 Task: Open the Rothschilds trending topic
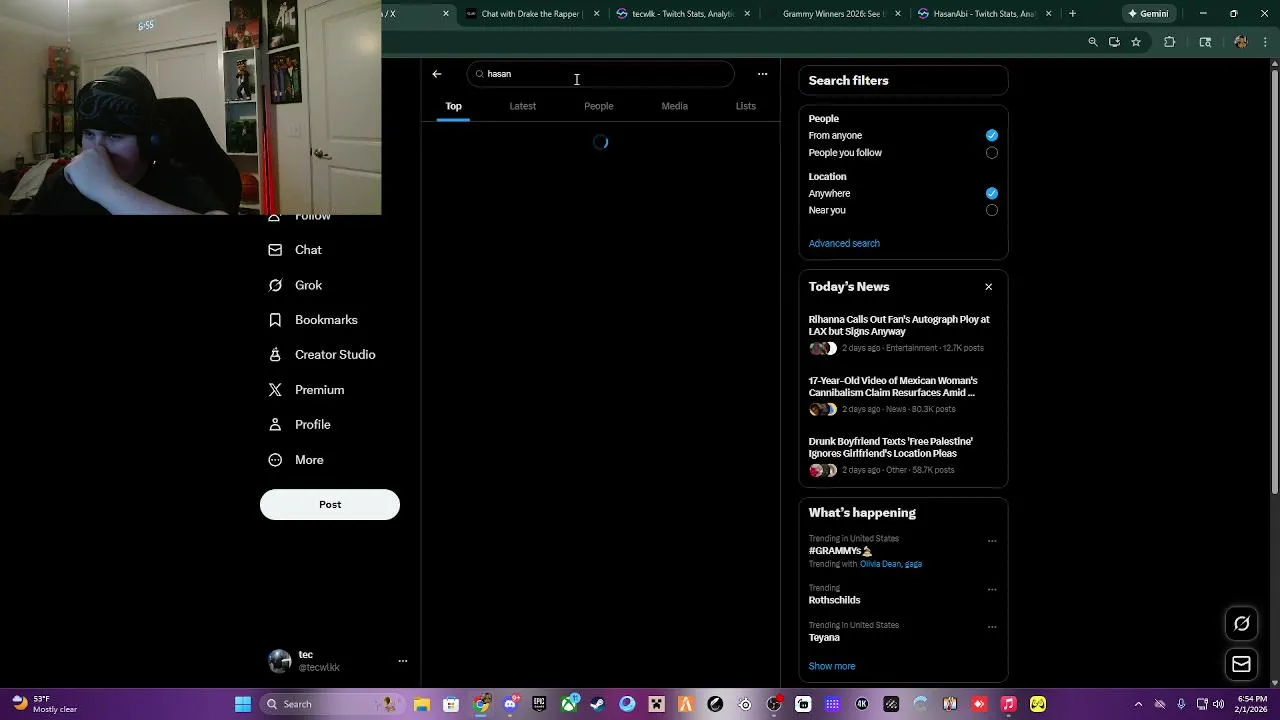tap(834, 600)
